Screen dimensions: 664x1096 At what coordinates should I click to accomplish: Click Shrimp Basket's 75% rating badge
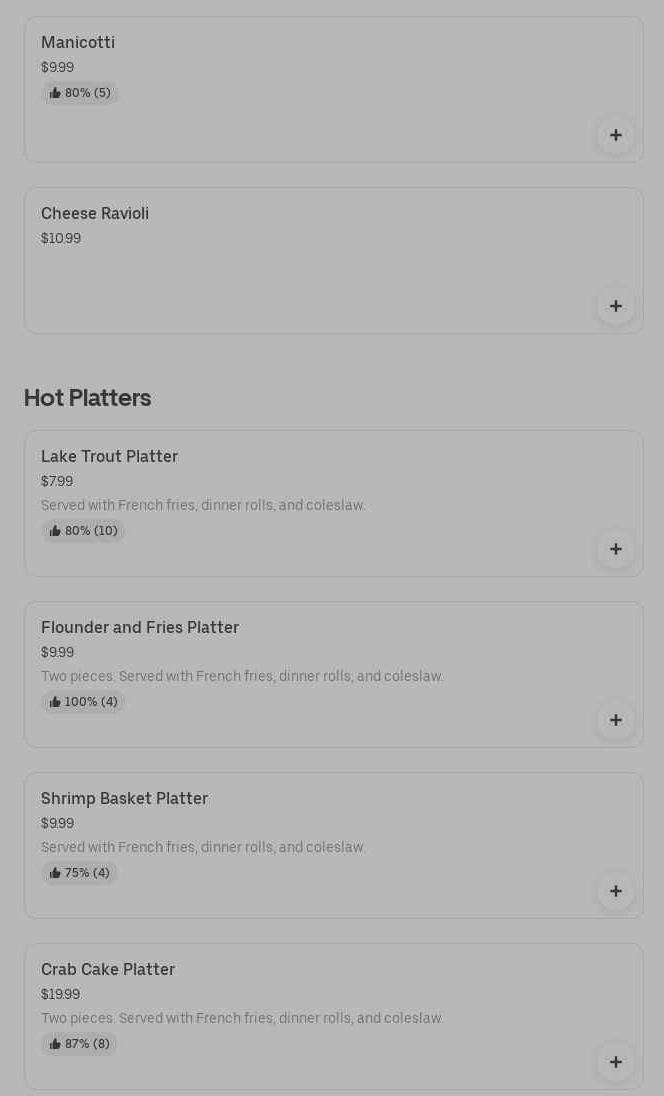pos(80,873)
